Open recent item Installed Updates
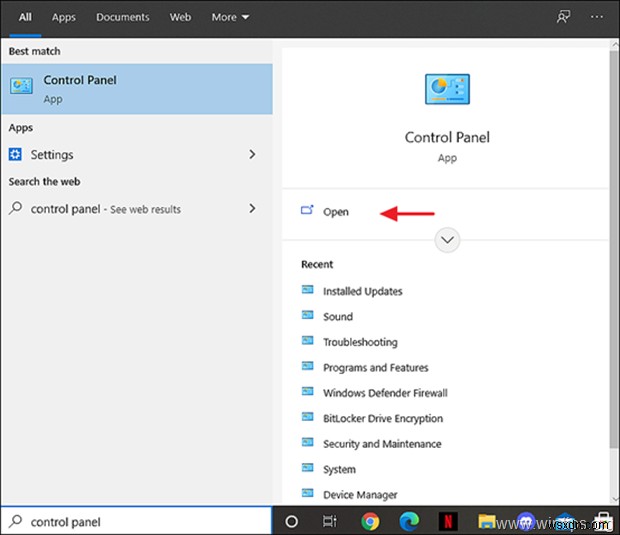 pos(363,291)
